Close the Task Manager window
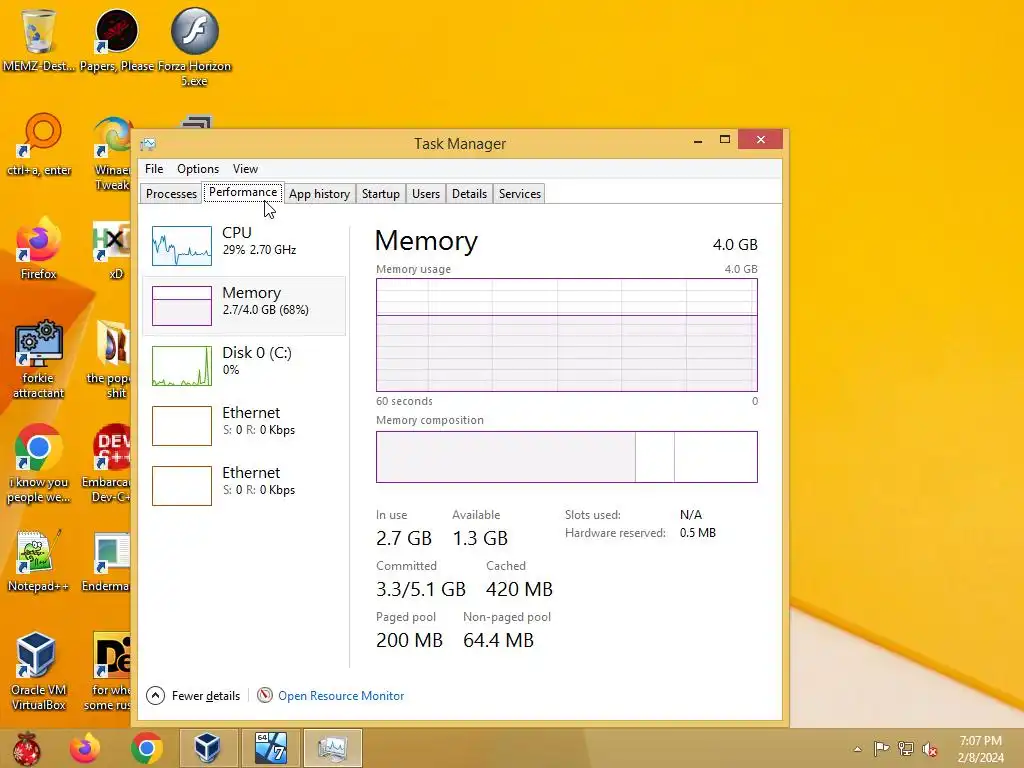The width and height of the screenshot is (1024, 768). tap(761, 140)
